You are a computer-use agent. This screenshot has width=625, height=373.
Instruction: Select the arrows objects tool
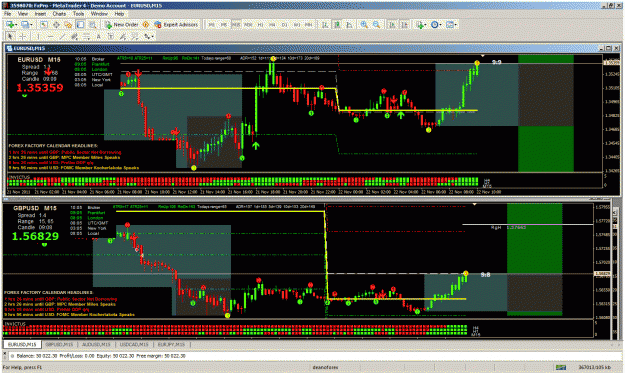[x=147, y=36]
